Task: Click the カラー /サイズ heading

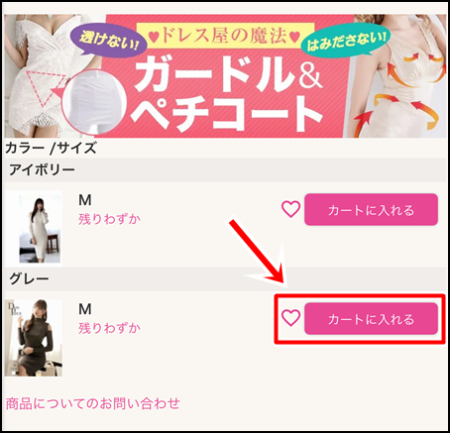Action: tap(51, 148)
